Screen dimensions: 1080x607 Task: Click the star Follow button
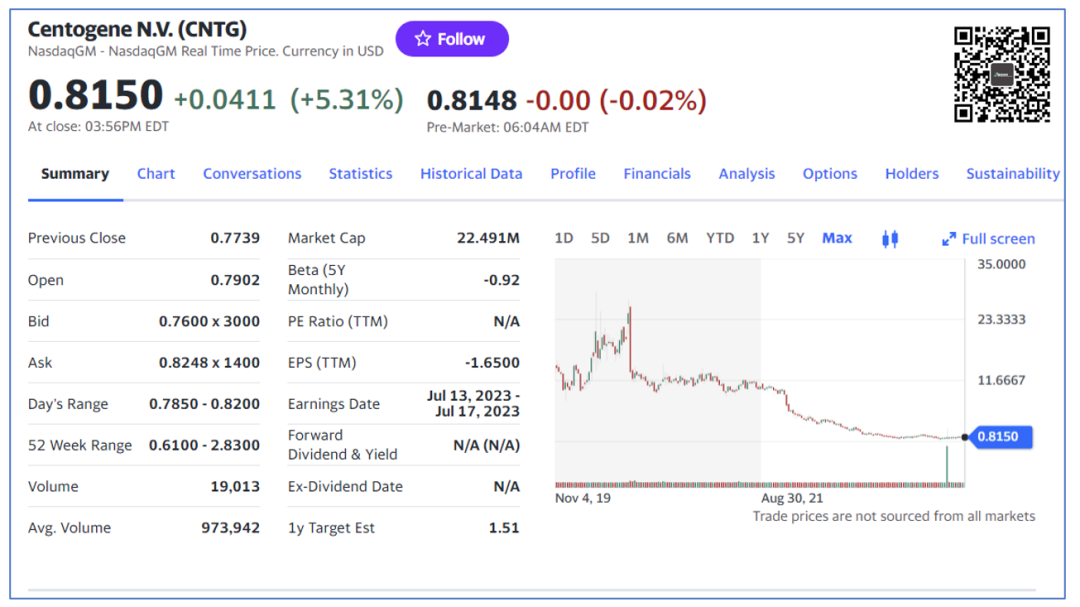452,39
